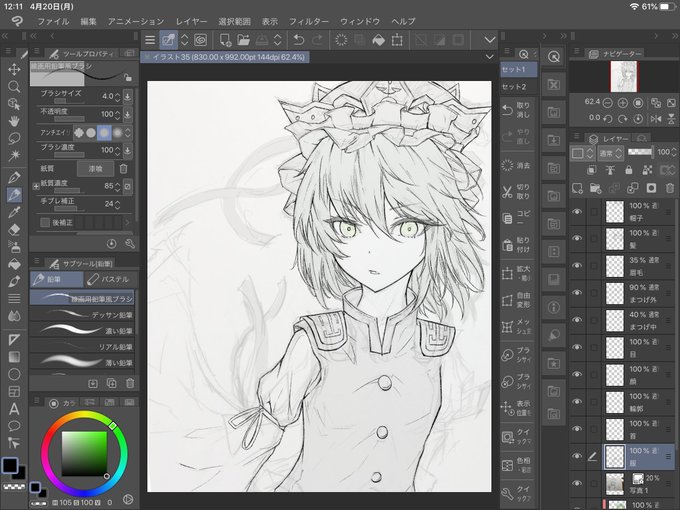Open canvas tab list chevron
Viewport: 680px width, 510px height.
pyautogui.click(x=490, y=57)
